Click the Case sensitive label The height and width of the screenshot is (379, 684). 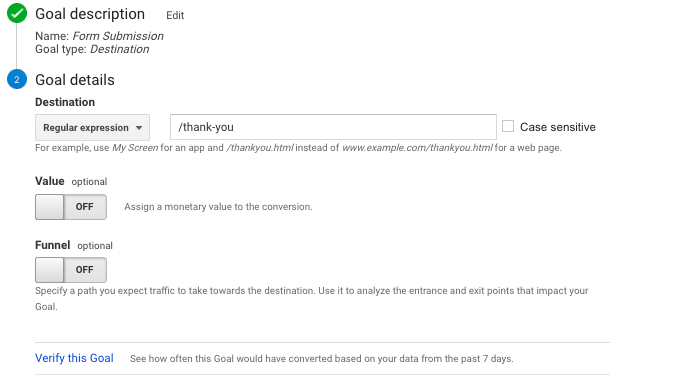click(x=557, y=127)
